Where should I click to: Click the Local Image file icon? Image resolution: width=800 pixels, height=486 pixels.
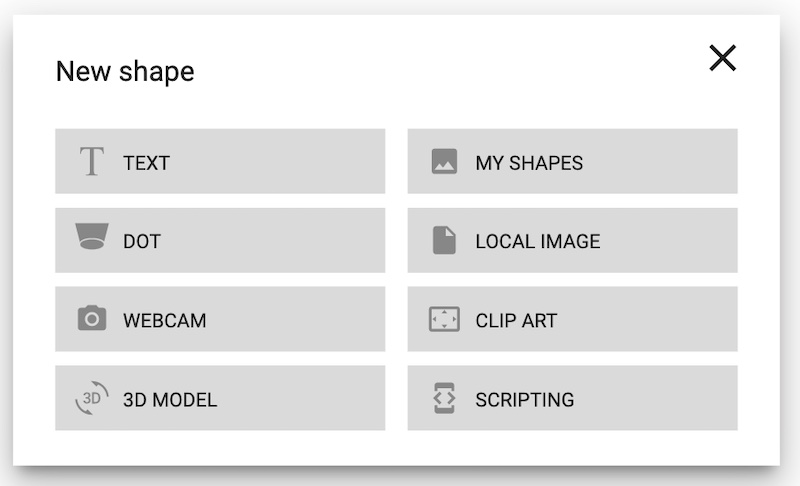444,240
